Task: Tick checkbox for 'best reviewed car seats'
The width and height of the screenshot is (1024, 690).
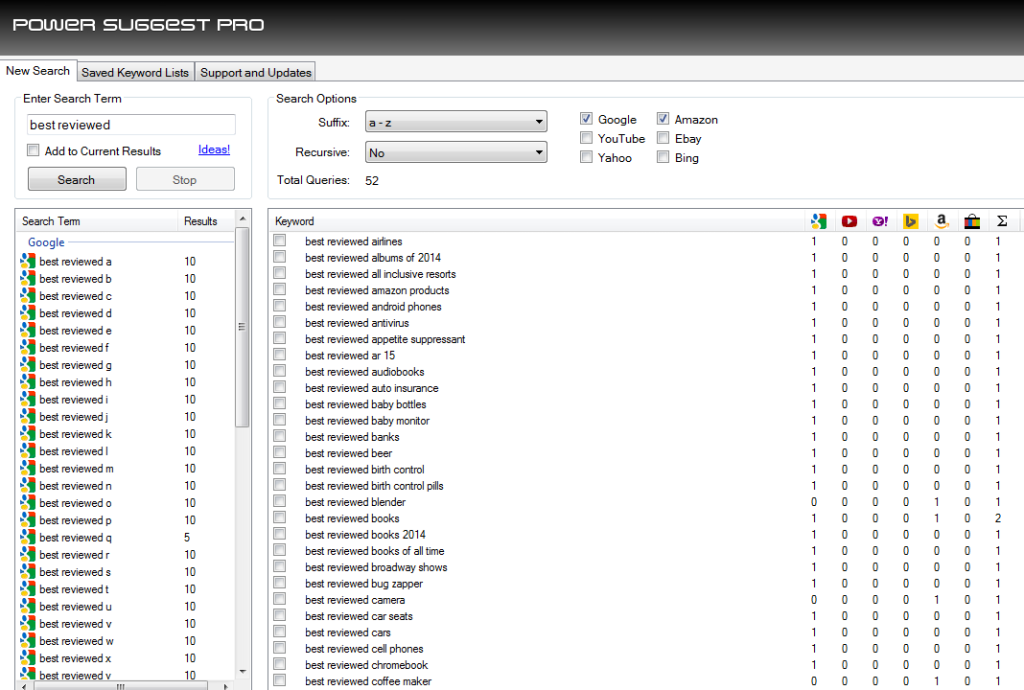Action: (x=280, y=616)
